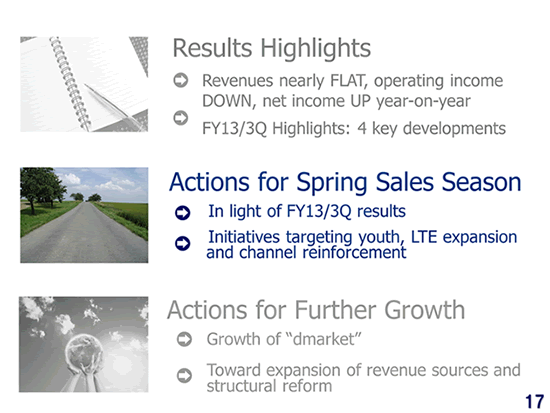Click blue arrow bullet beside 'Initiatives targeting youth'
Screen dimensions: 550x413
[183, 244]
